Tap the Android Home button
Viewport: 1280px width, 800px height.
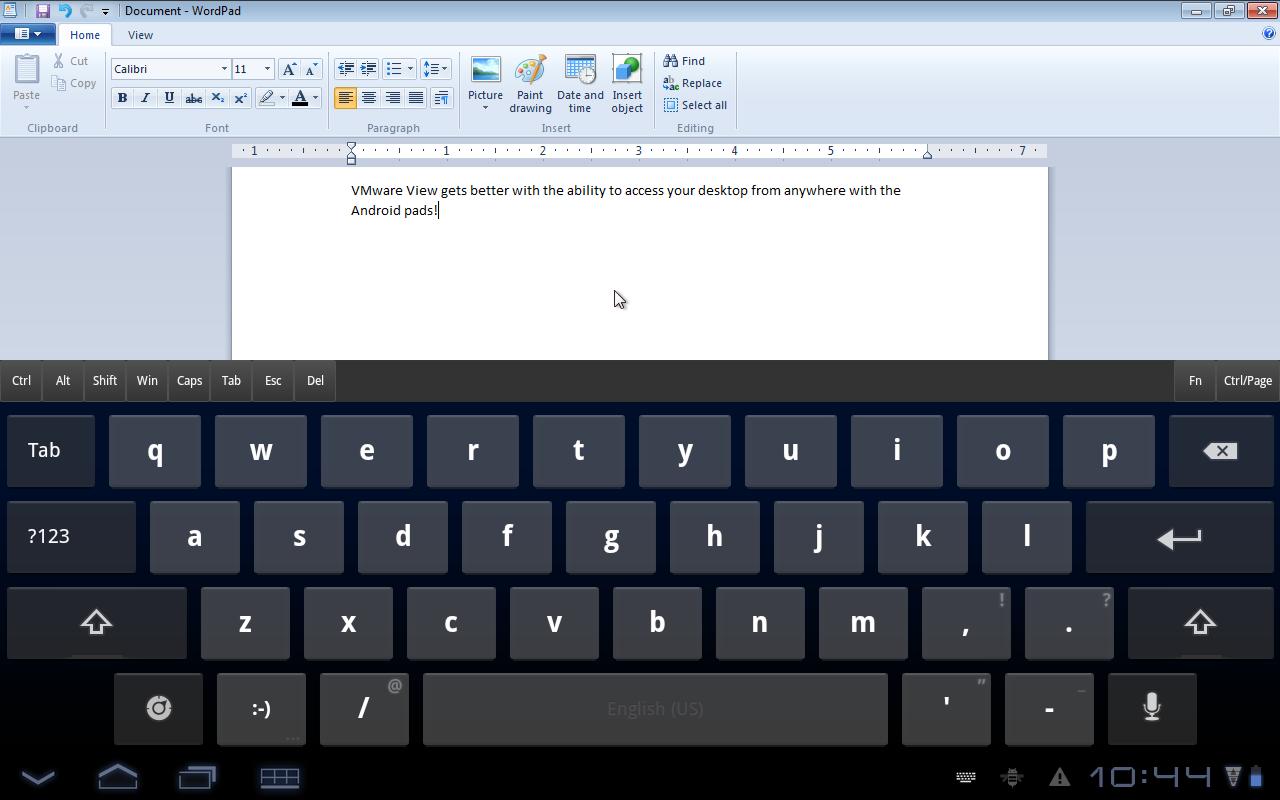(x=118, y=777)
